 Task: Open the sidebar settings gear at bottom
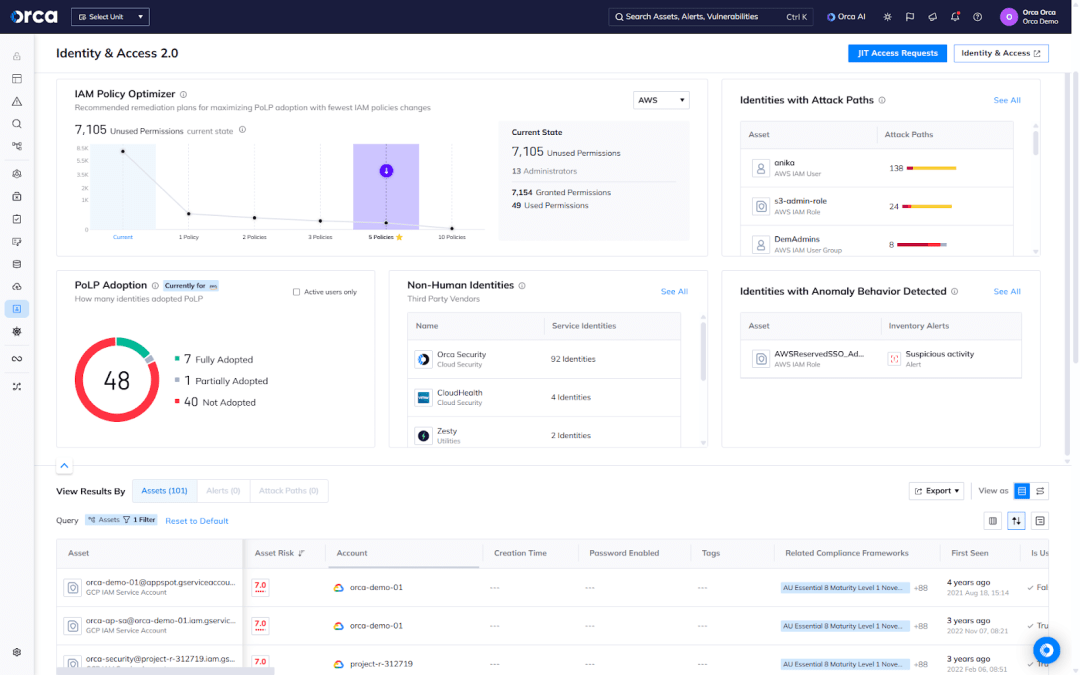coord(17,652)
